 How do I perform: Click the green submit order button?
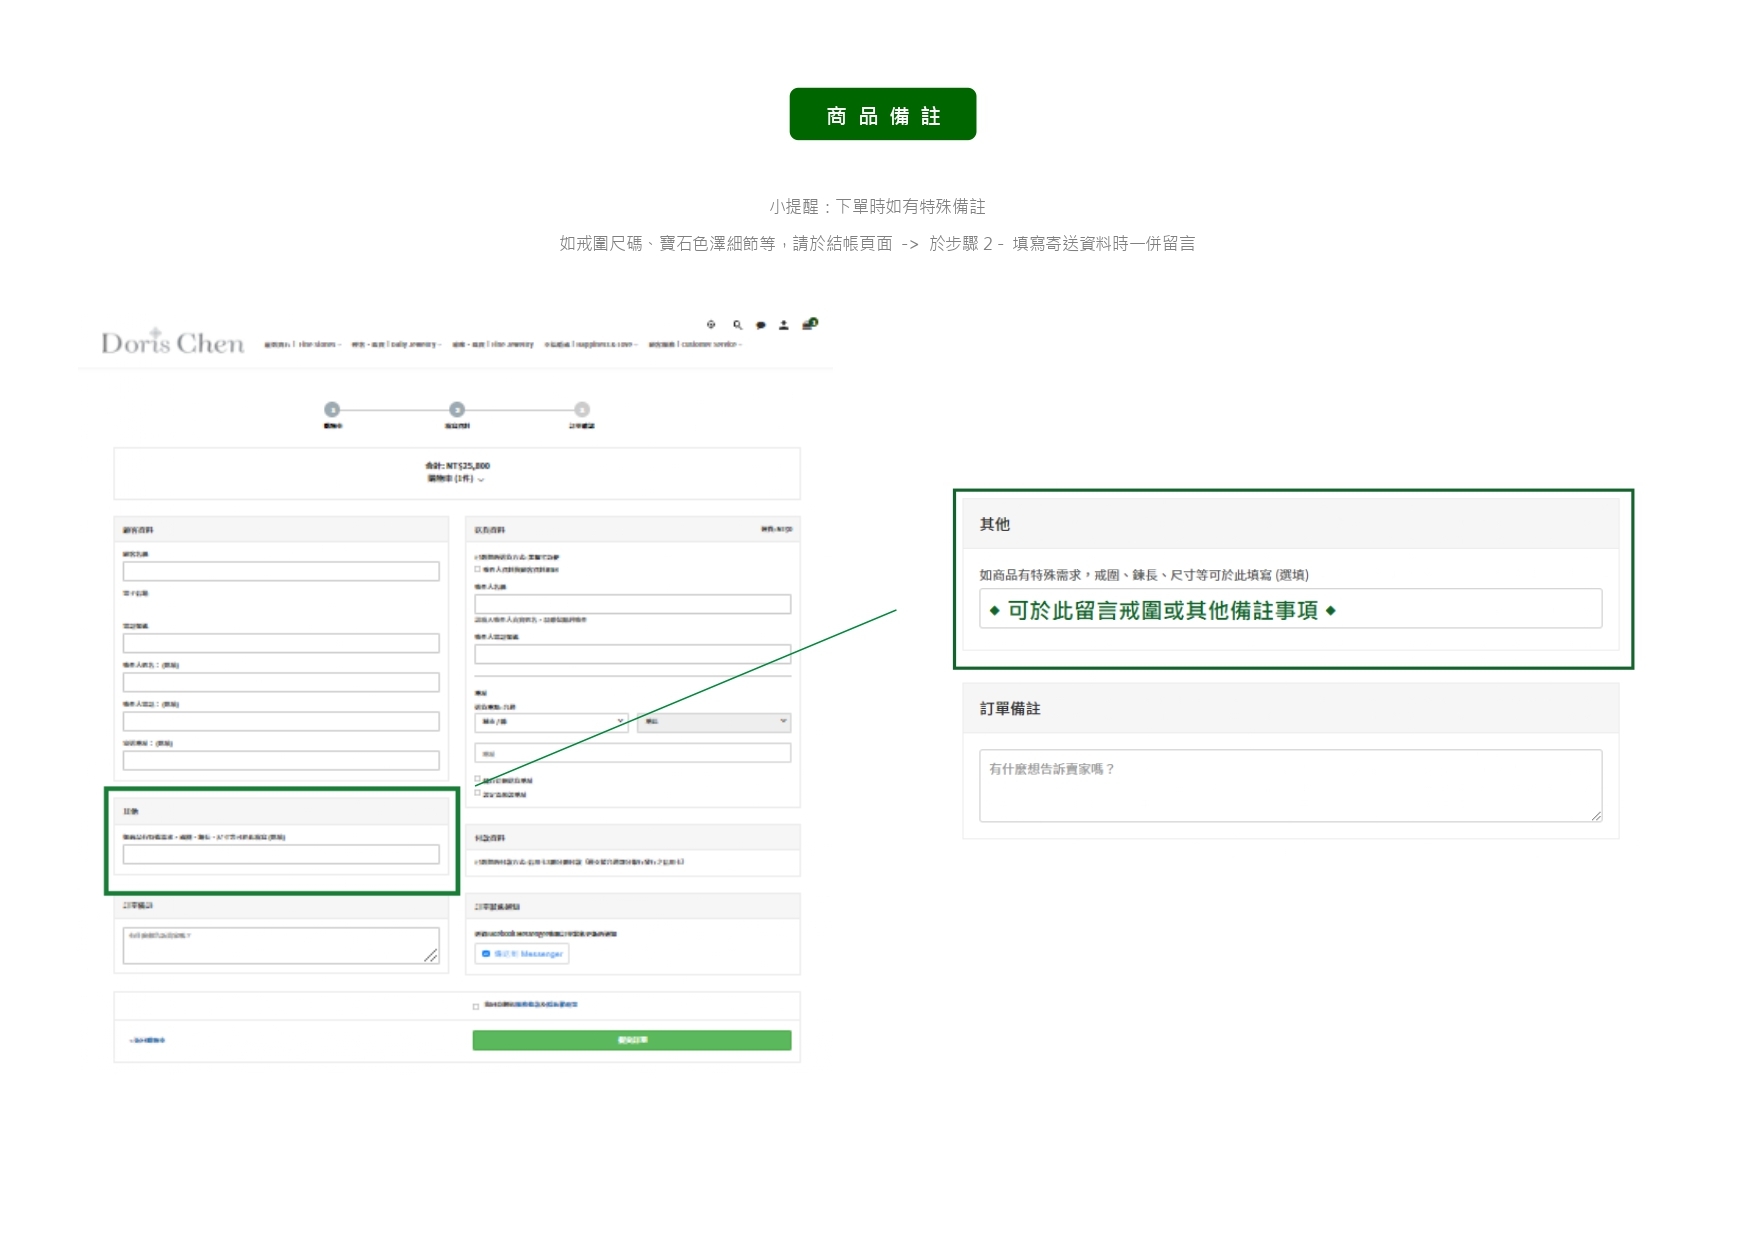click(x=632, y=1040)
